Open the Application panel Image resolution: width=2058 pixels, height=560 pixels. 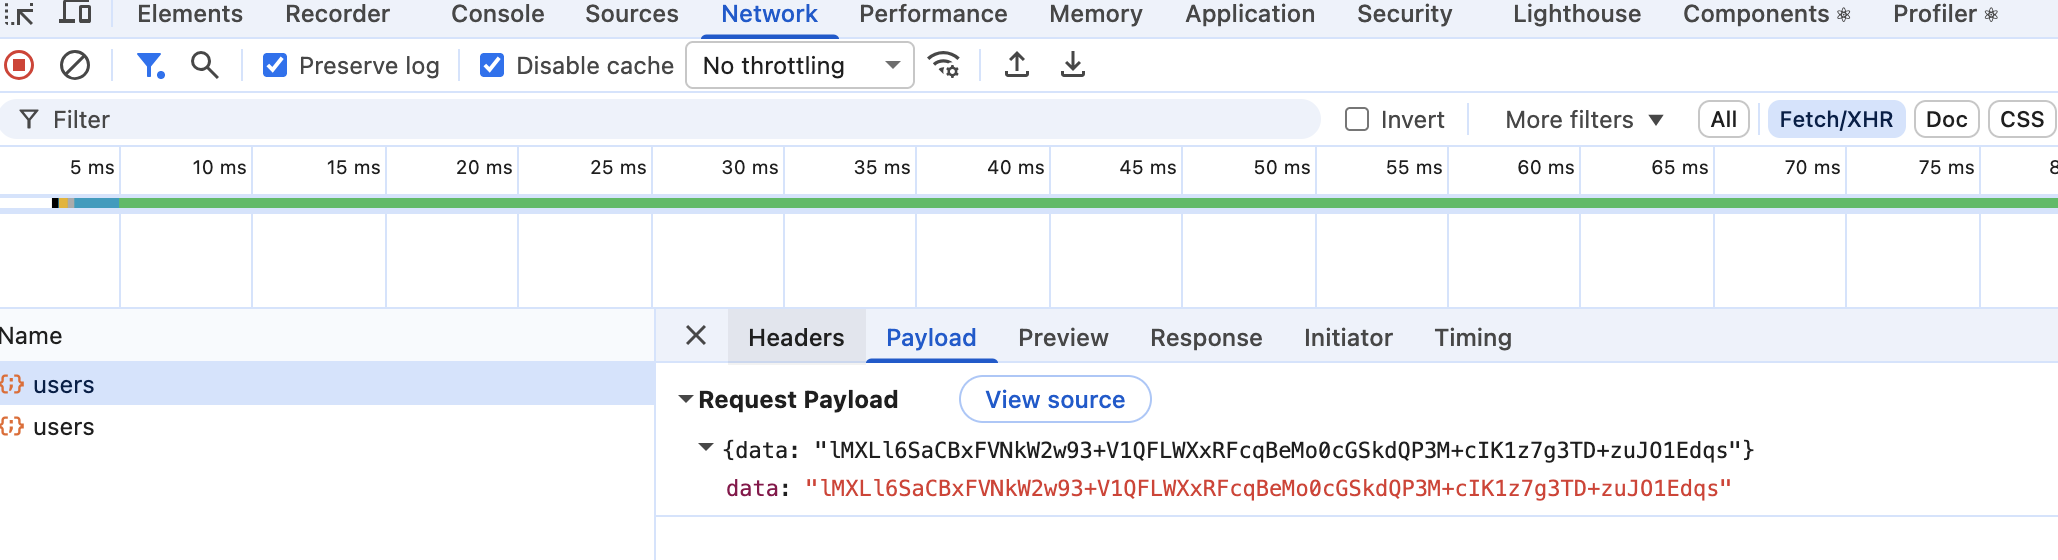coord(1250,14)
